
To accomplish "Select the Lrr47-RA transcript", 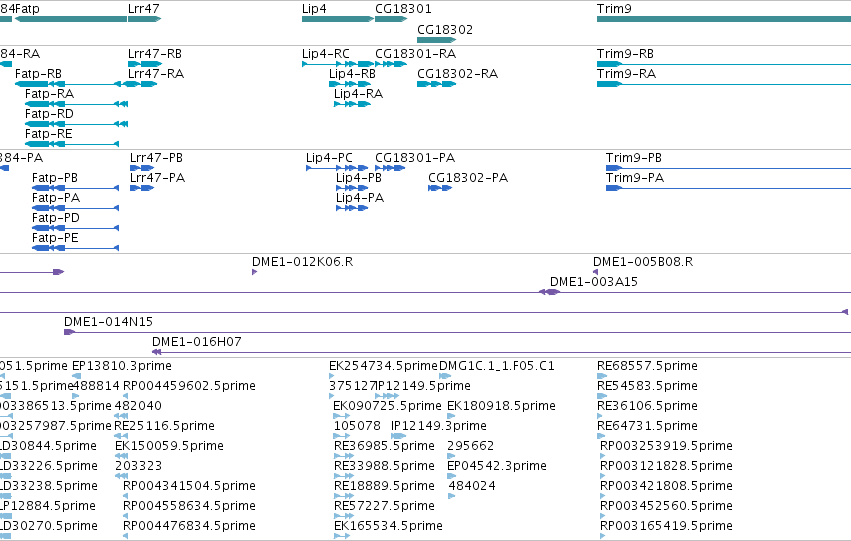I will 143,84.
